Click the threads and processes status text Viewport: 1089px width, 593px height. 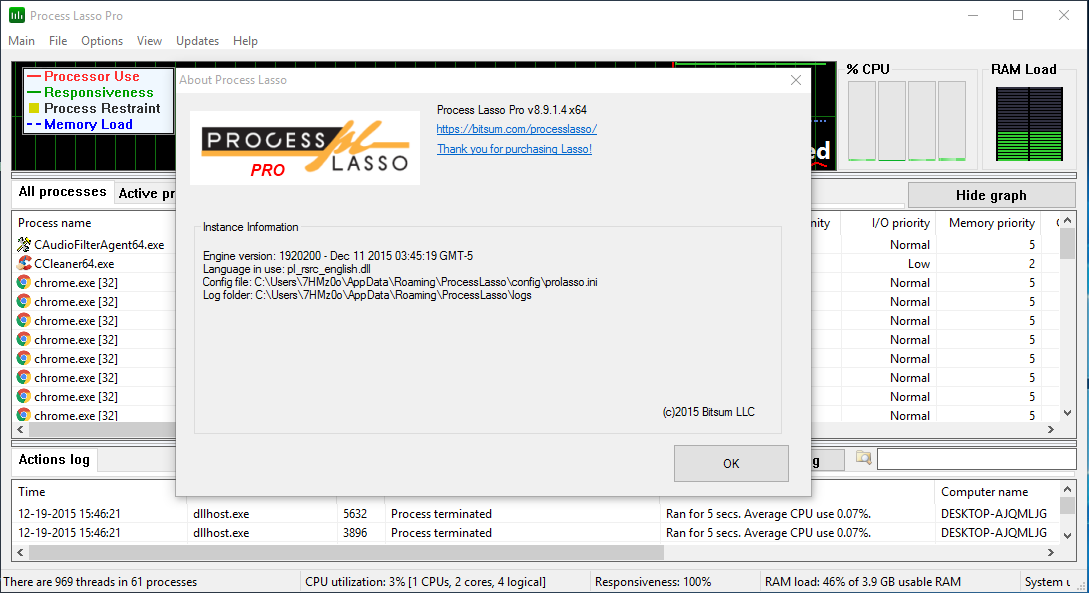click(x=100, y=582)
